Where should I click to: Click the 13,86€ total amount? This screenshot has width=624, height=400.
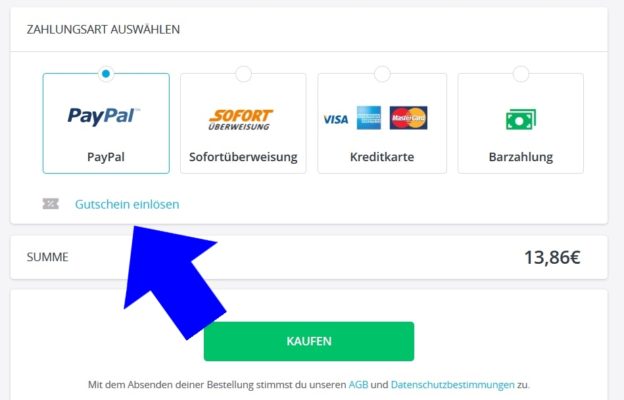[552, 257]
